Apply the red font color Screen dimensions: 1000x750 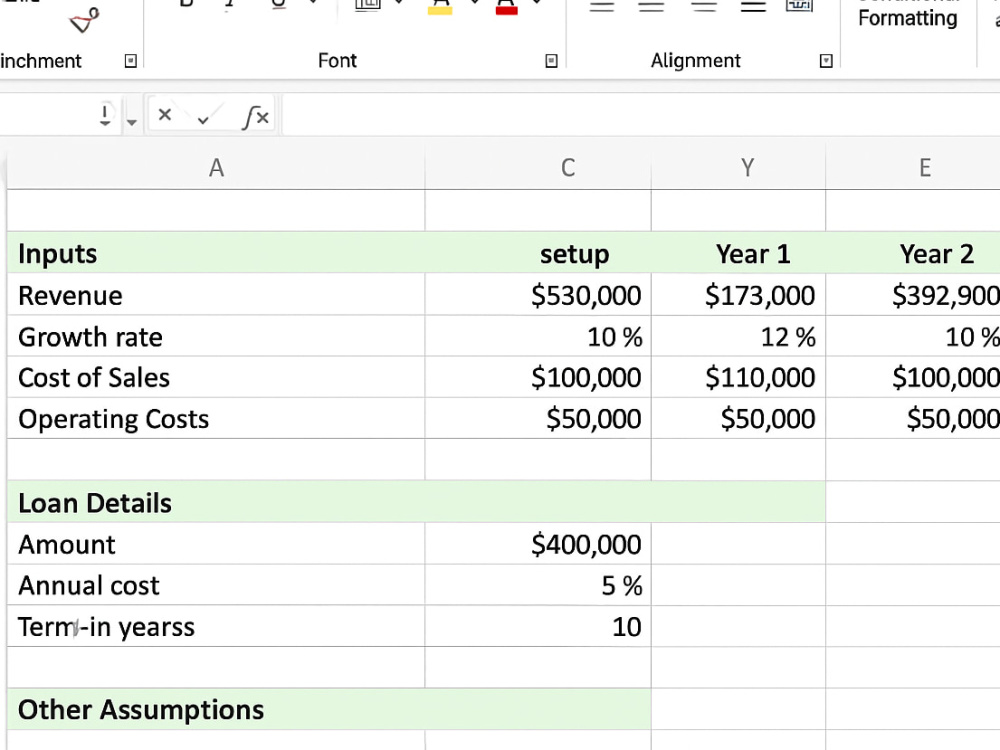click(506, 8)
